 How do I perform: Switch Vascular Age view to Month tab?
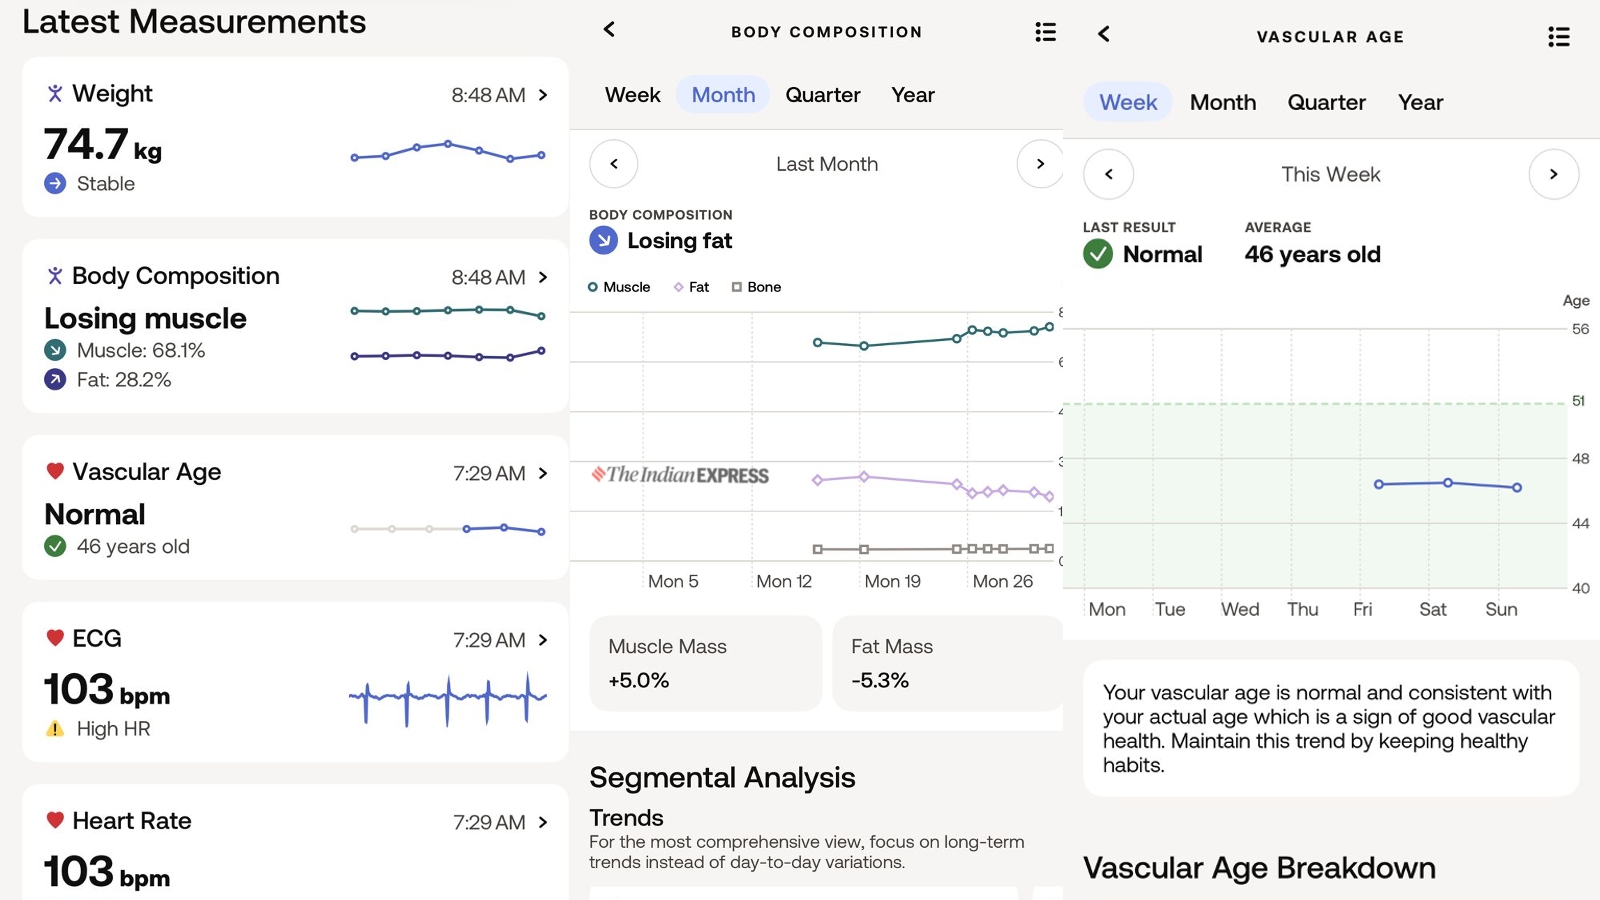(x=1222, y=102)
